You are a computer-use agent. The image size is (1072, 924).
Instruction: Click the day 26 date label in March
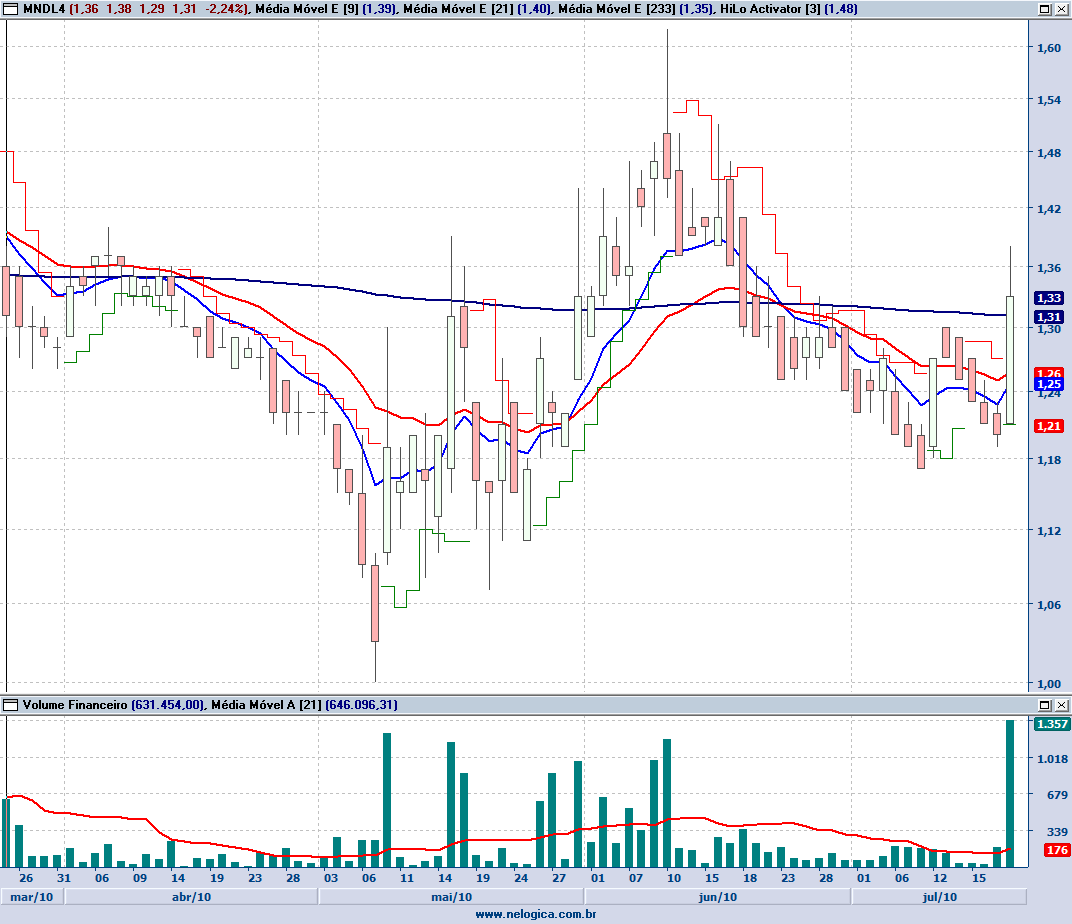point(26,878)
